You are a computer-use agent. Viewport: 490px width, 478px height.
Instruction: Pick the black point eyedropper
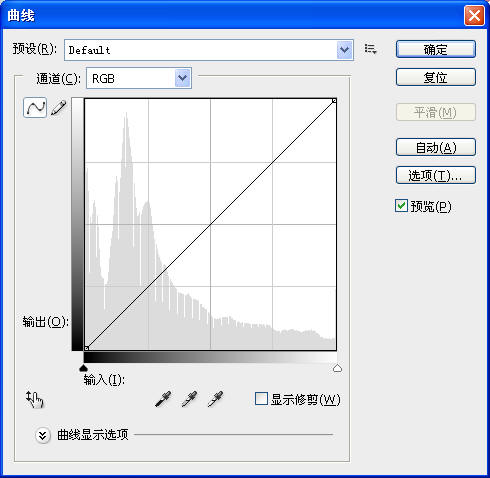[x=163, y=399]
